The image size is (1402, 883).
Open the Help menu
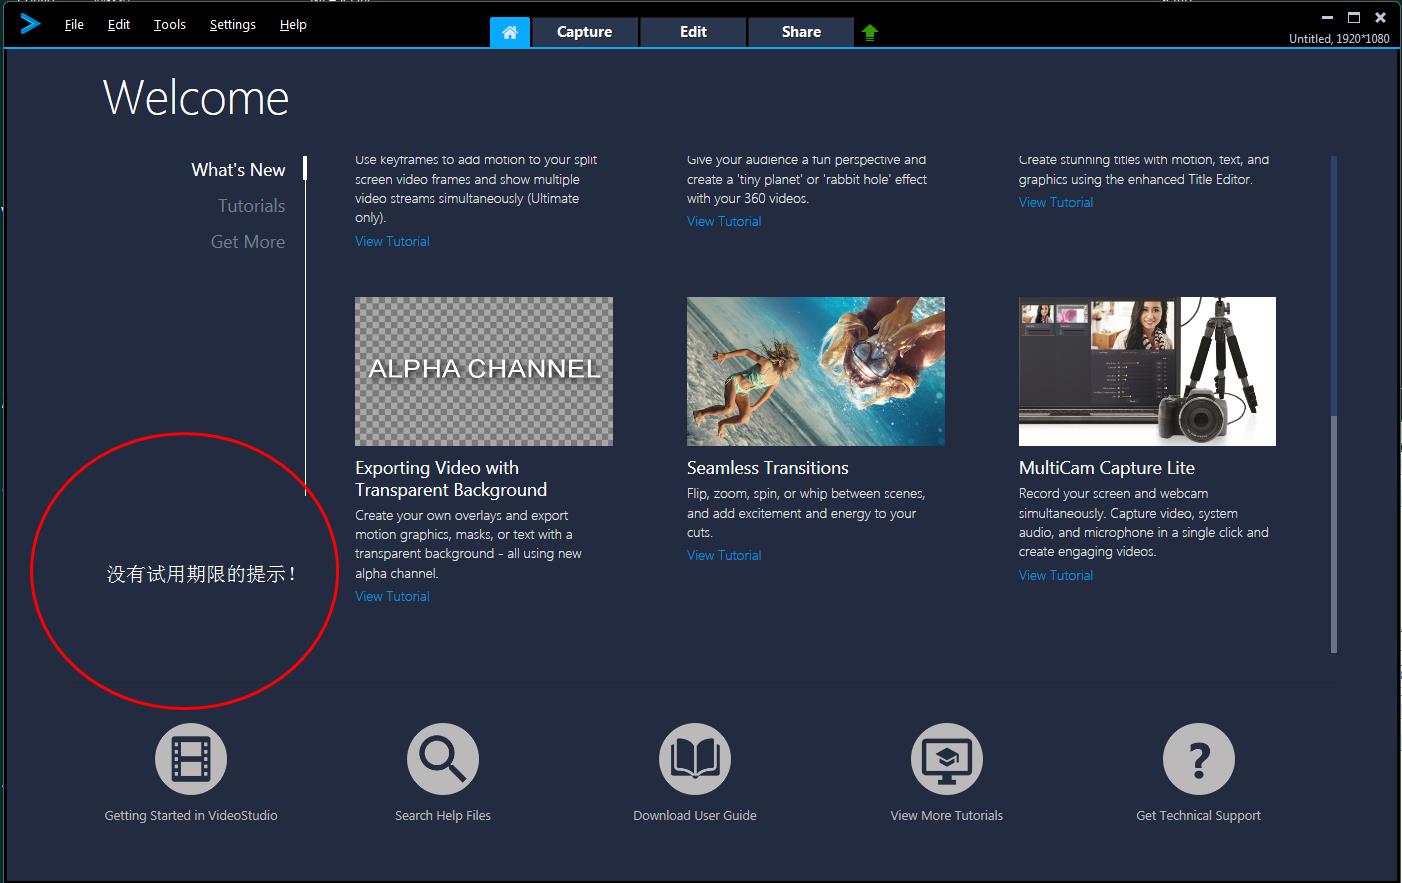pyautogui.click(x=293, y=24)
